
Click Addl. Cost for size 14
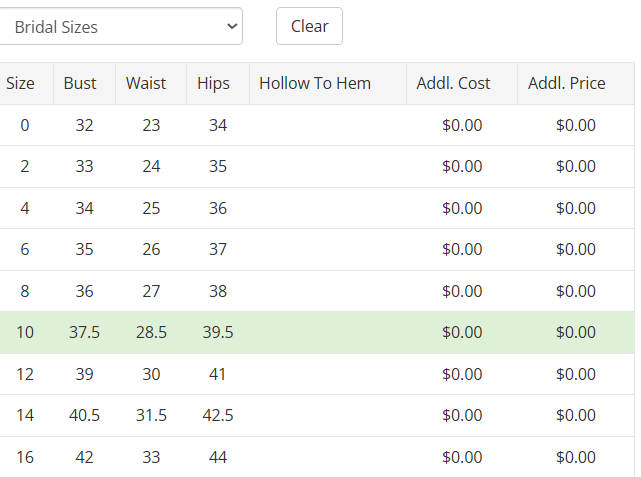coord(462,415)
